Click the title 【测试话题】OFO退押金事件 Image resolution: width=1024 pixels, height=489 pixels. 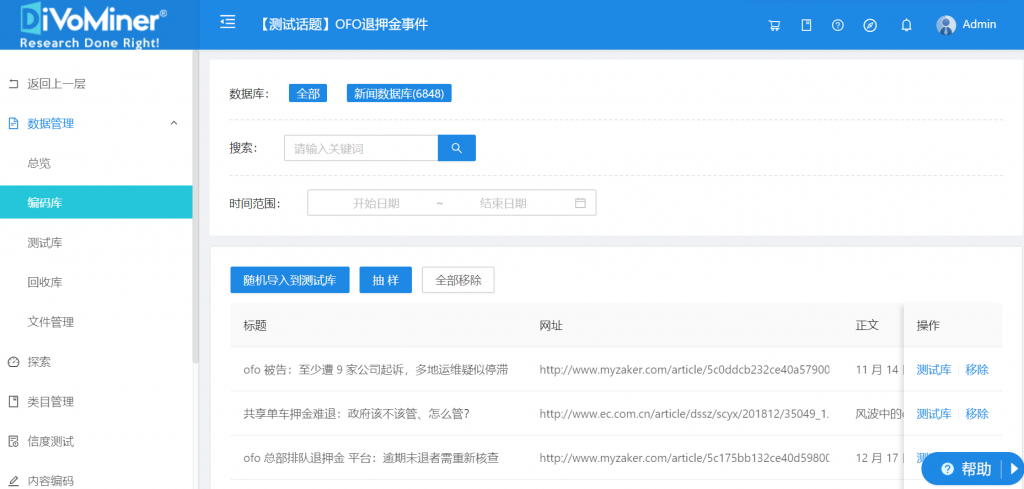[342, 25]
